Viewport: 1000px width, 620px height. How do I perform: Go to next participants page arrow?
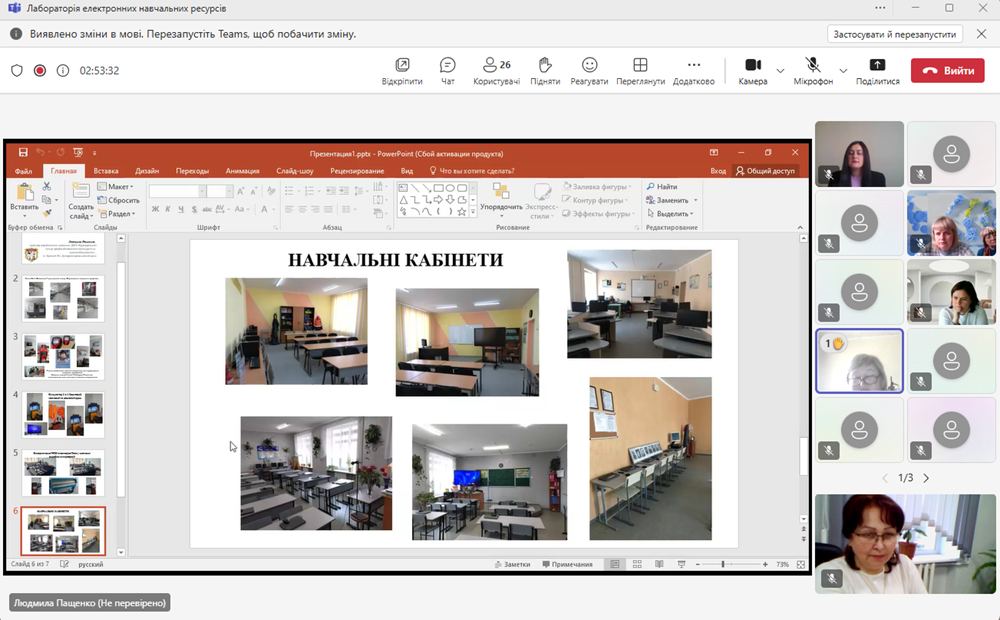[x=926, y=478]
